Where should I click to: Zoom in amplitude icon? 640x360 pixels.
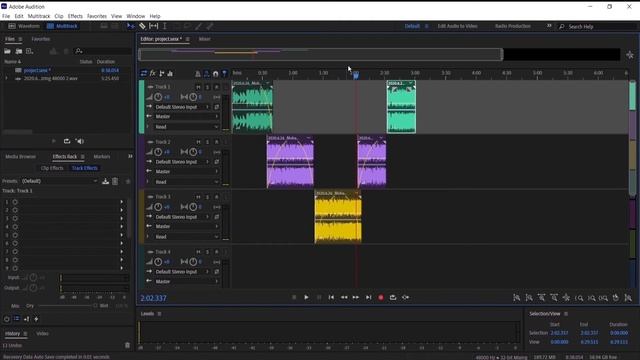(517, 298)
